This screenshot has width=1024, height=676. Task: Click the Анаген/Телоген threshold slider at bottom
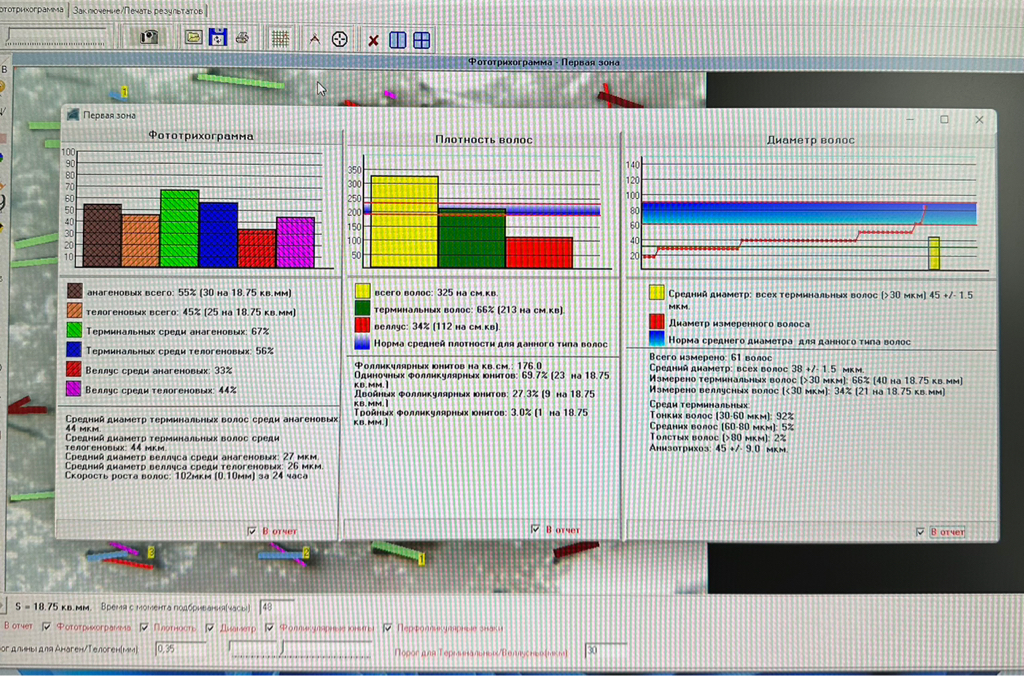[x=300, y=648]
